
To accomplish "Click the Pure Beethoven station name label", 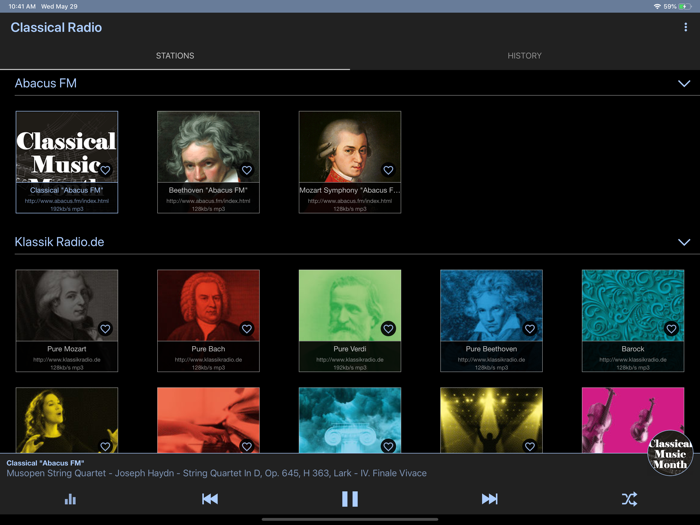I will click(492, 349).
